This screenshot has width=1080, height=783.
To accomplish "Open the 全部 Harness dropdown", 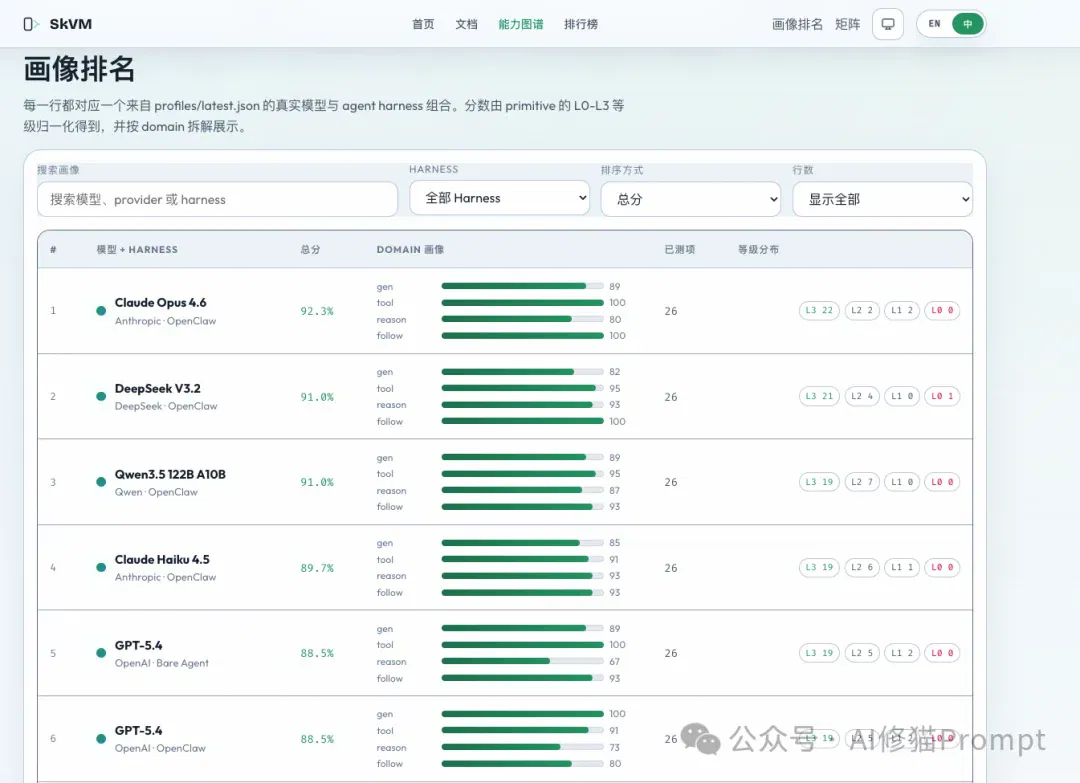I will click(499, 198).
